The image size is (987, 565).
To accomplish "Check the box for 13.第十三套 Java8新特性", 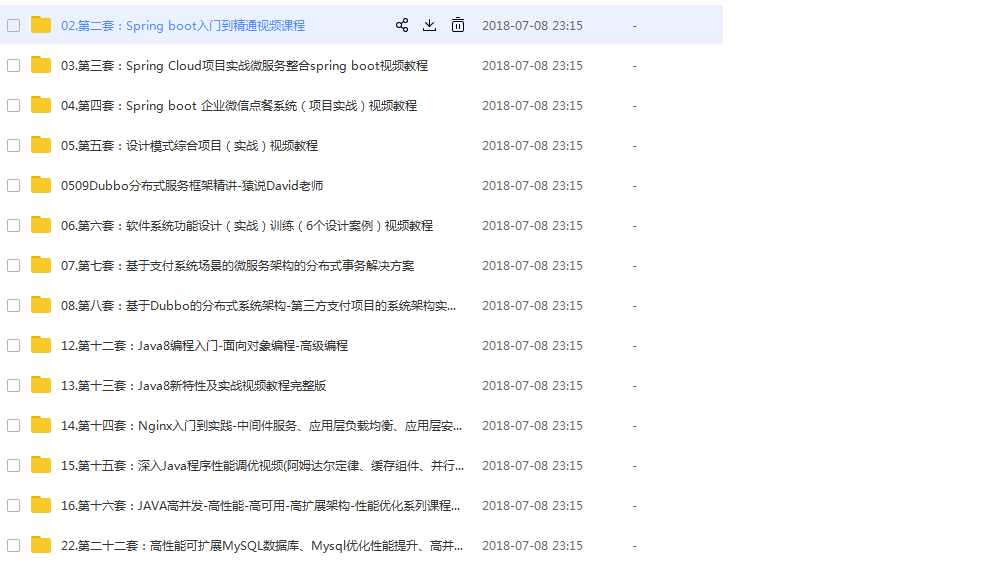I will pos(13,386).
